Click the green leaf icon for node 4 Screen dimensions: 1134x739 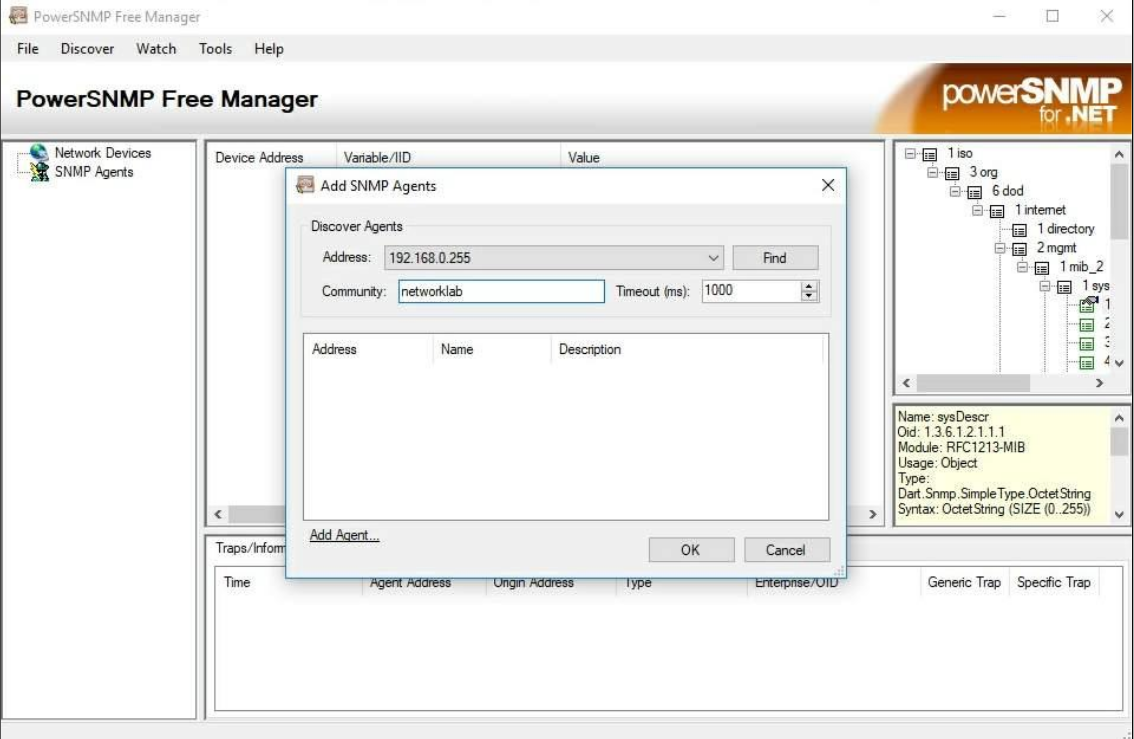click(x=1087, y=362)
